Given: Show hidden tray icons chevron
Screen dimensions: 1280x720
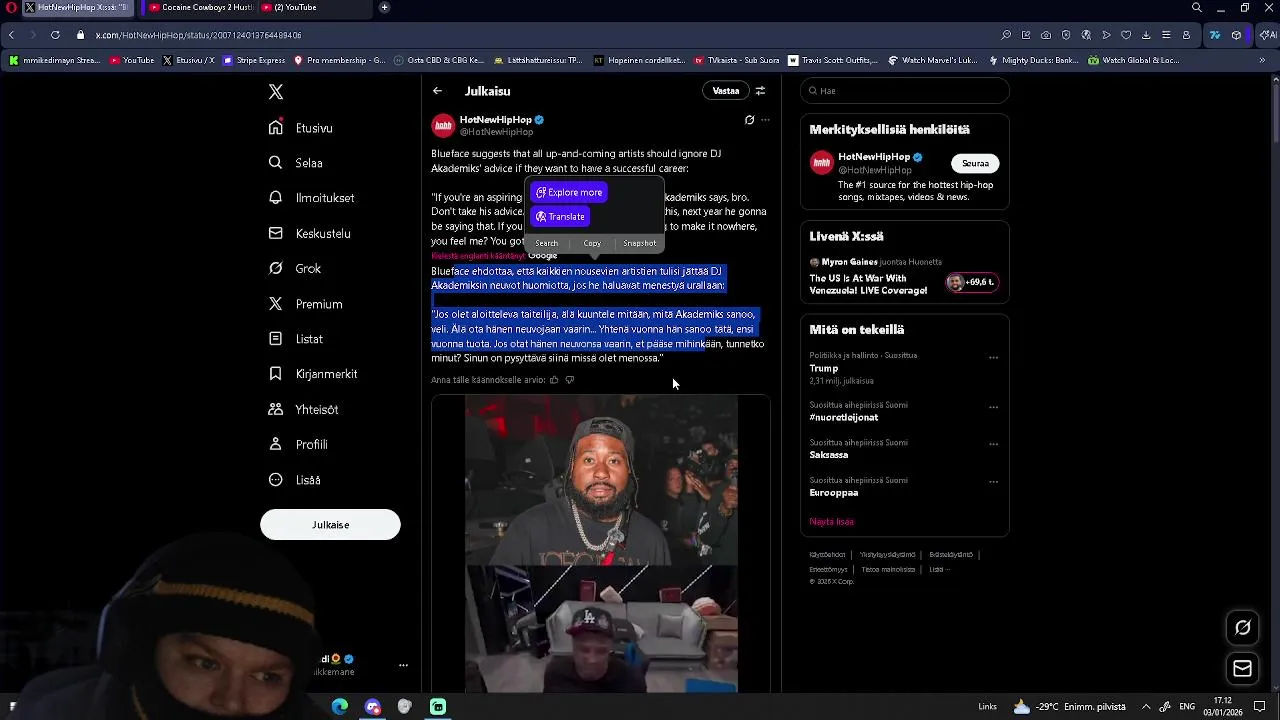Looking at the screenshot, I should point(1146,707).
